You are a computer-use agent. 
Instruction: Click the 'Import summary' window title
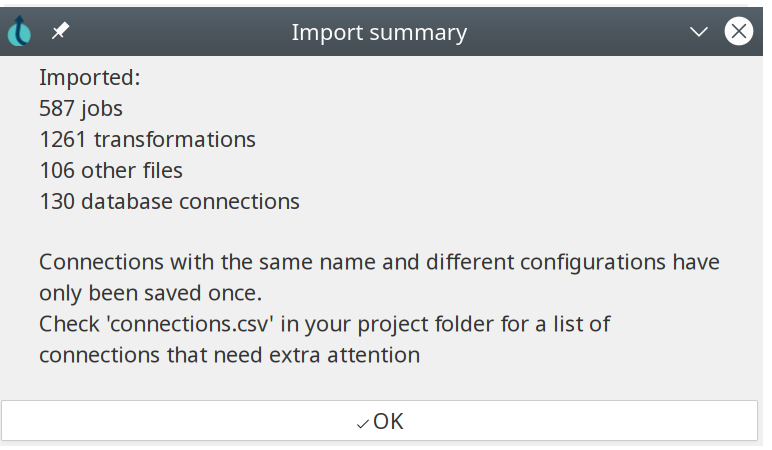point(379,32)
